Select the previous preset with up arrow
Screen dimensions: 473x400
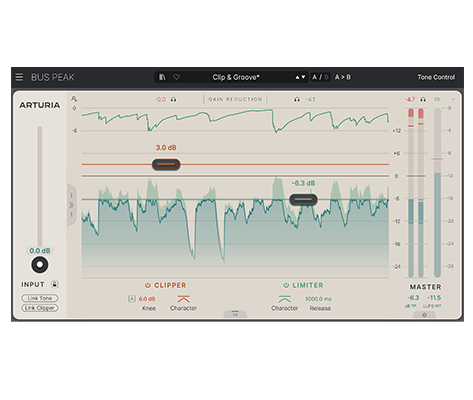click(x=297, y=77)
